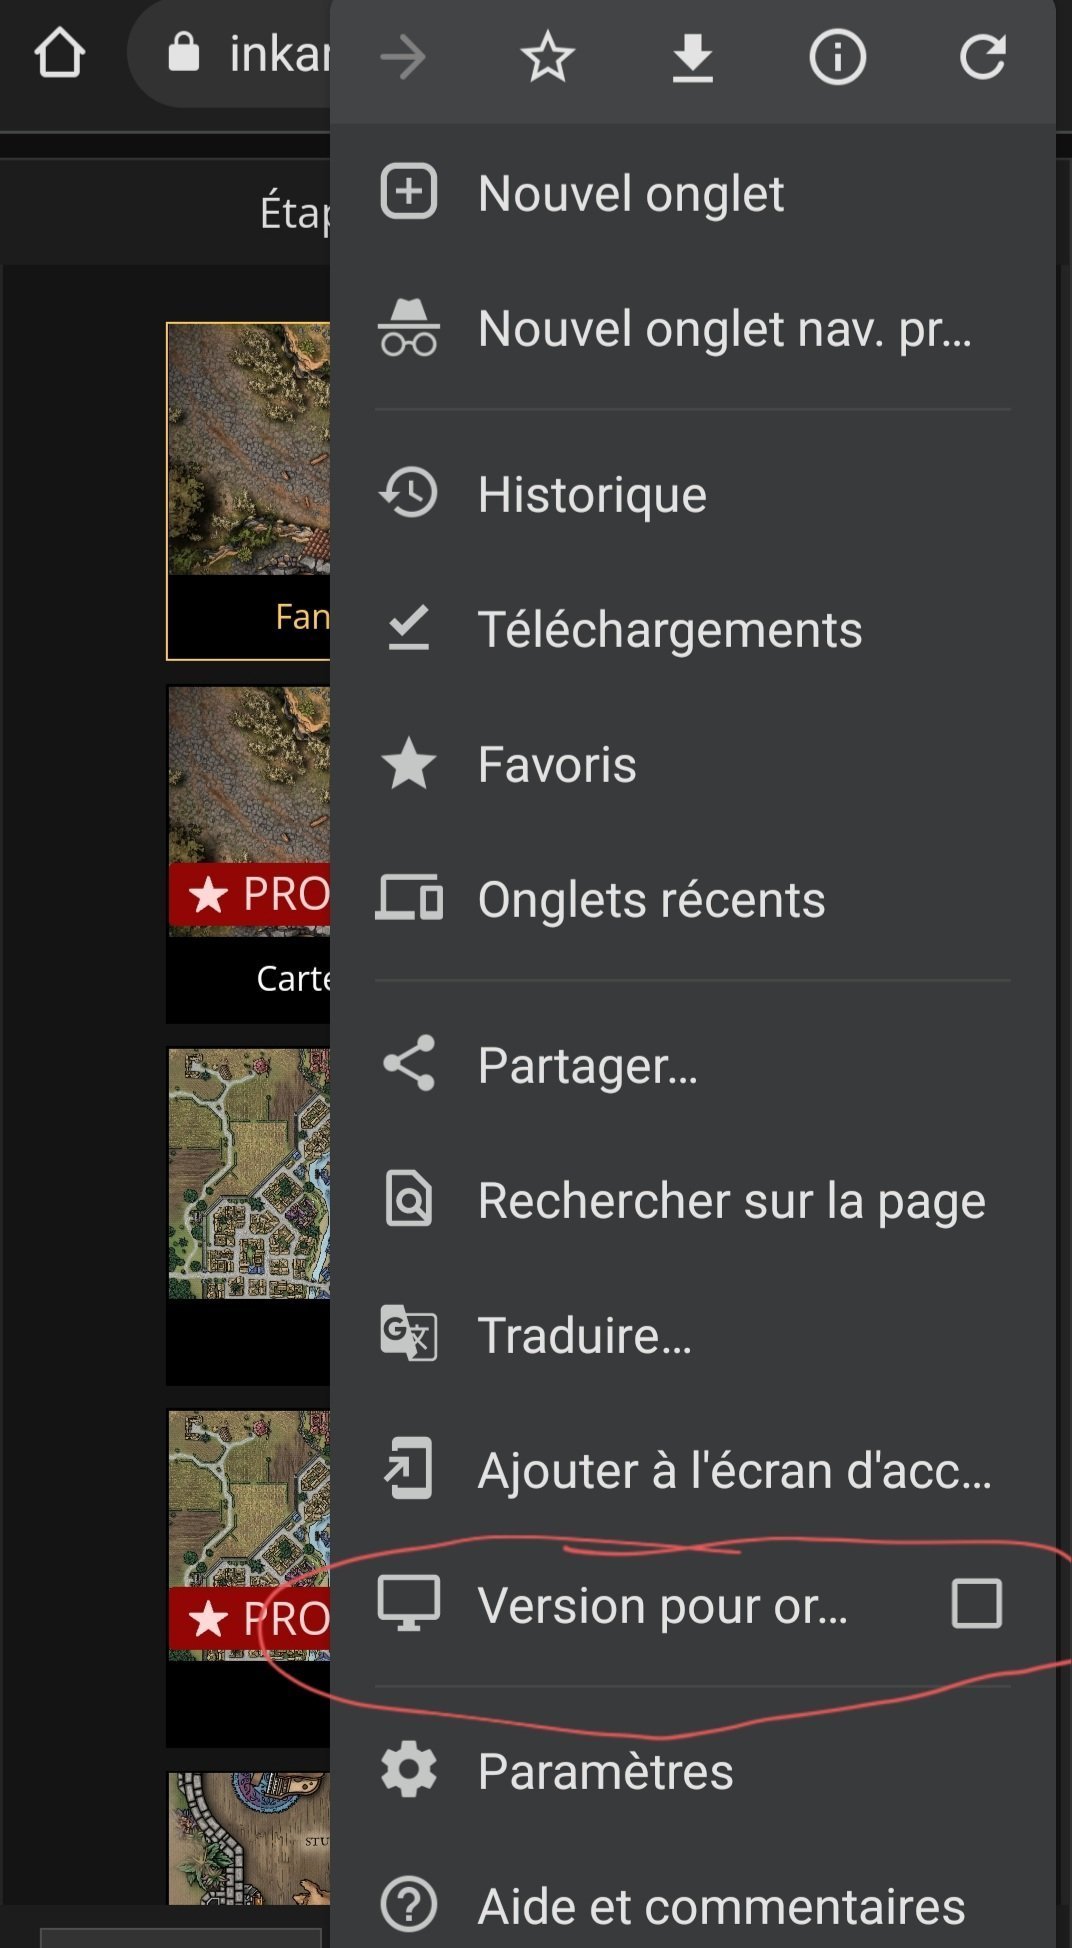Select the first fantasy map thumbnail
The image size is (1072, 1948).
click(x=249, y=450)
